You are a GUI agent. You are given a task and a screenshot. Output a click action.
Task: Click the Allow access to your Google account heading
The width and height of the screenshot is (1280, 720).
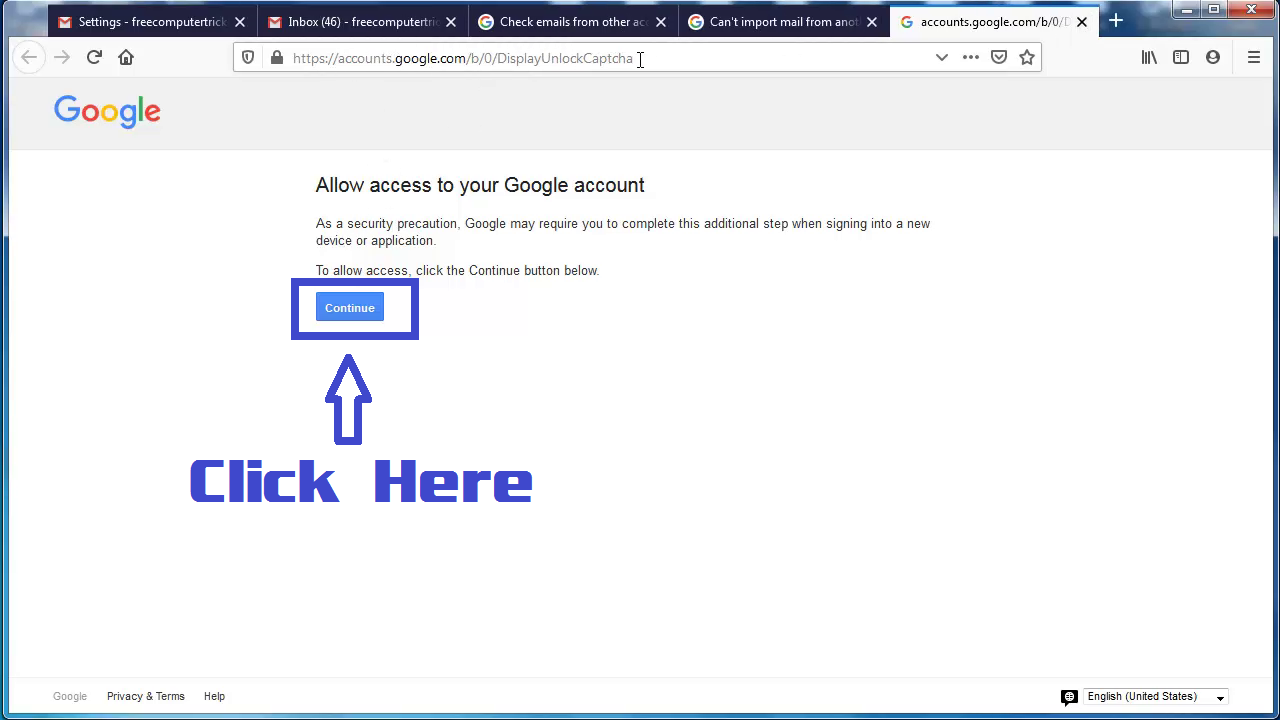pyautogui.click(x=480, y=185)
